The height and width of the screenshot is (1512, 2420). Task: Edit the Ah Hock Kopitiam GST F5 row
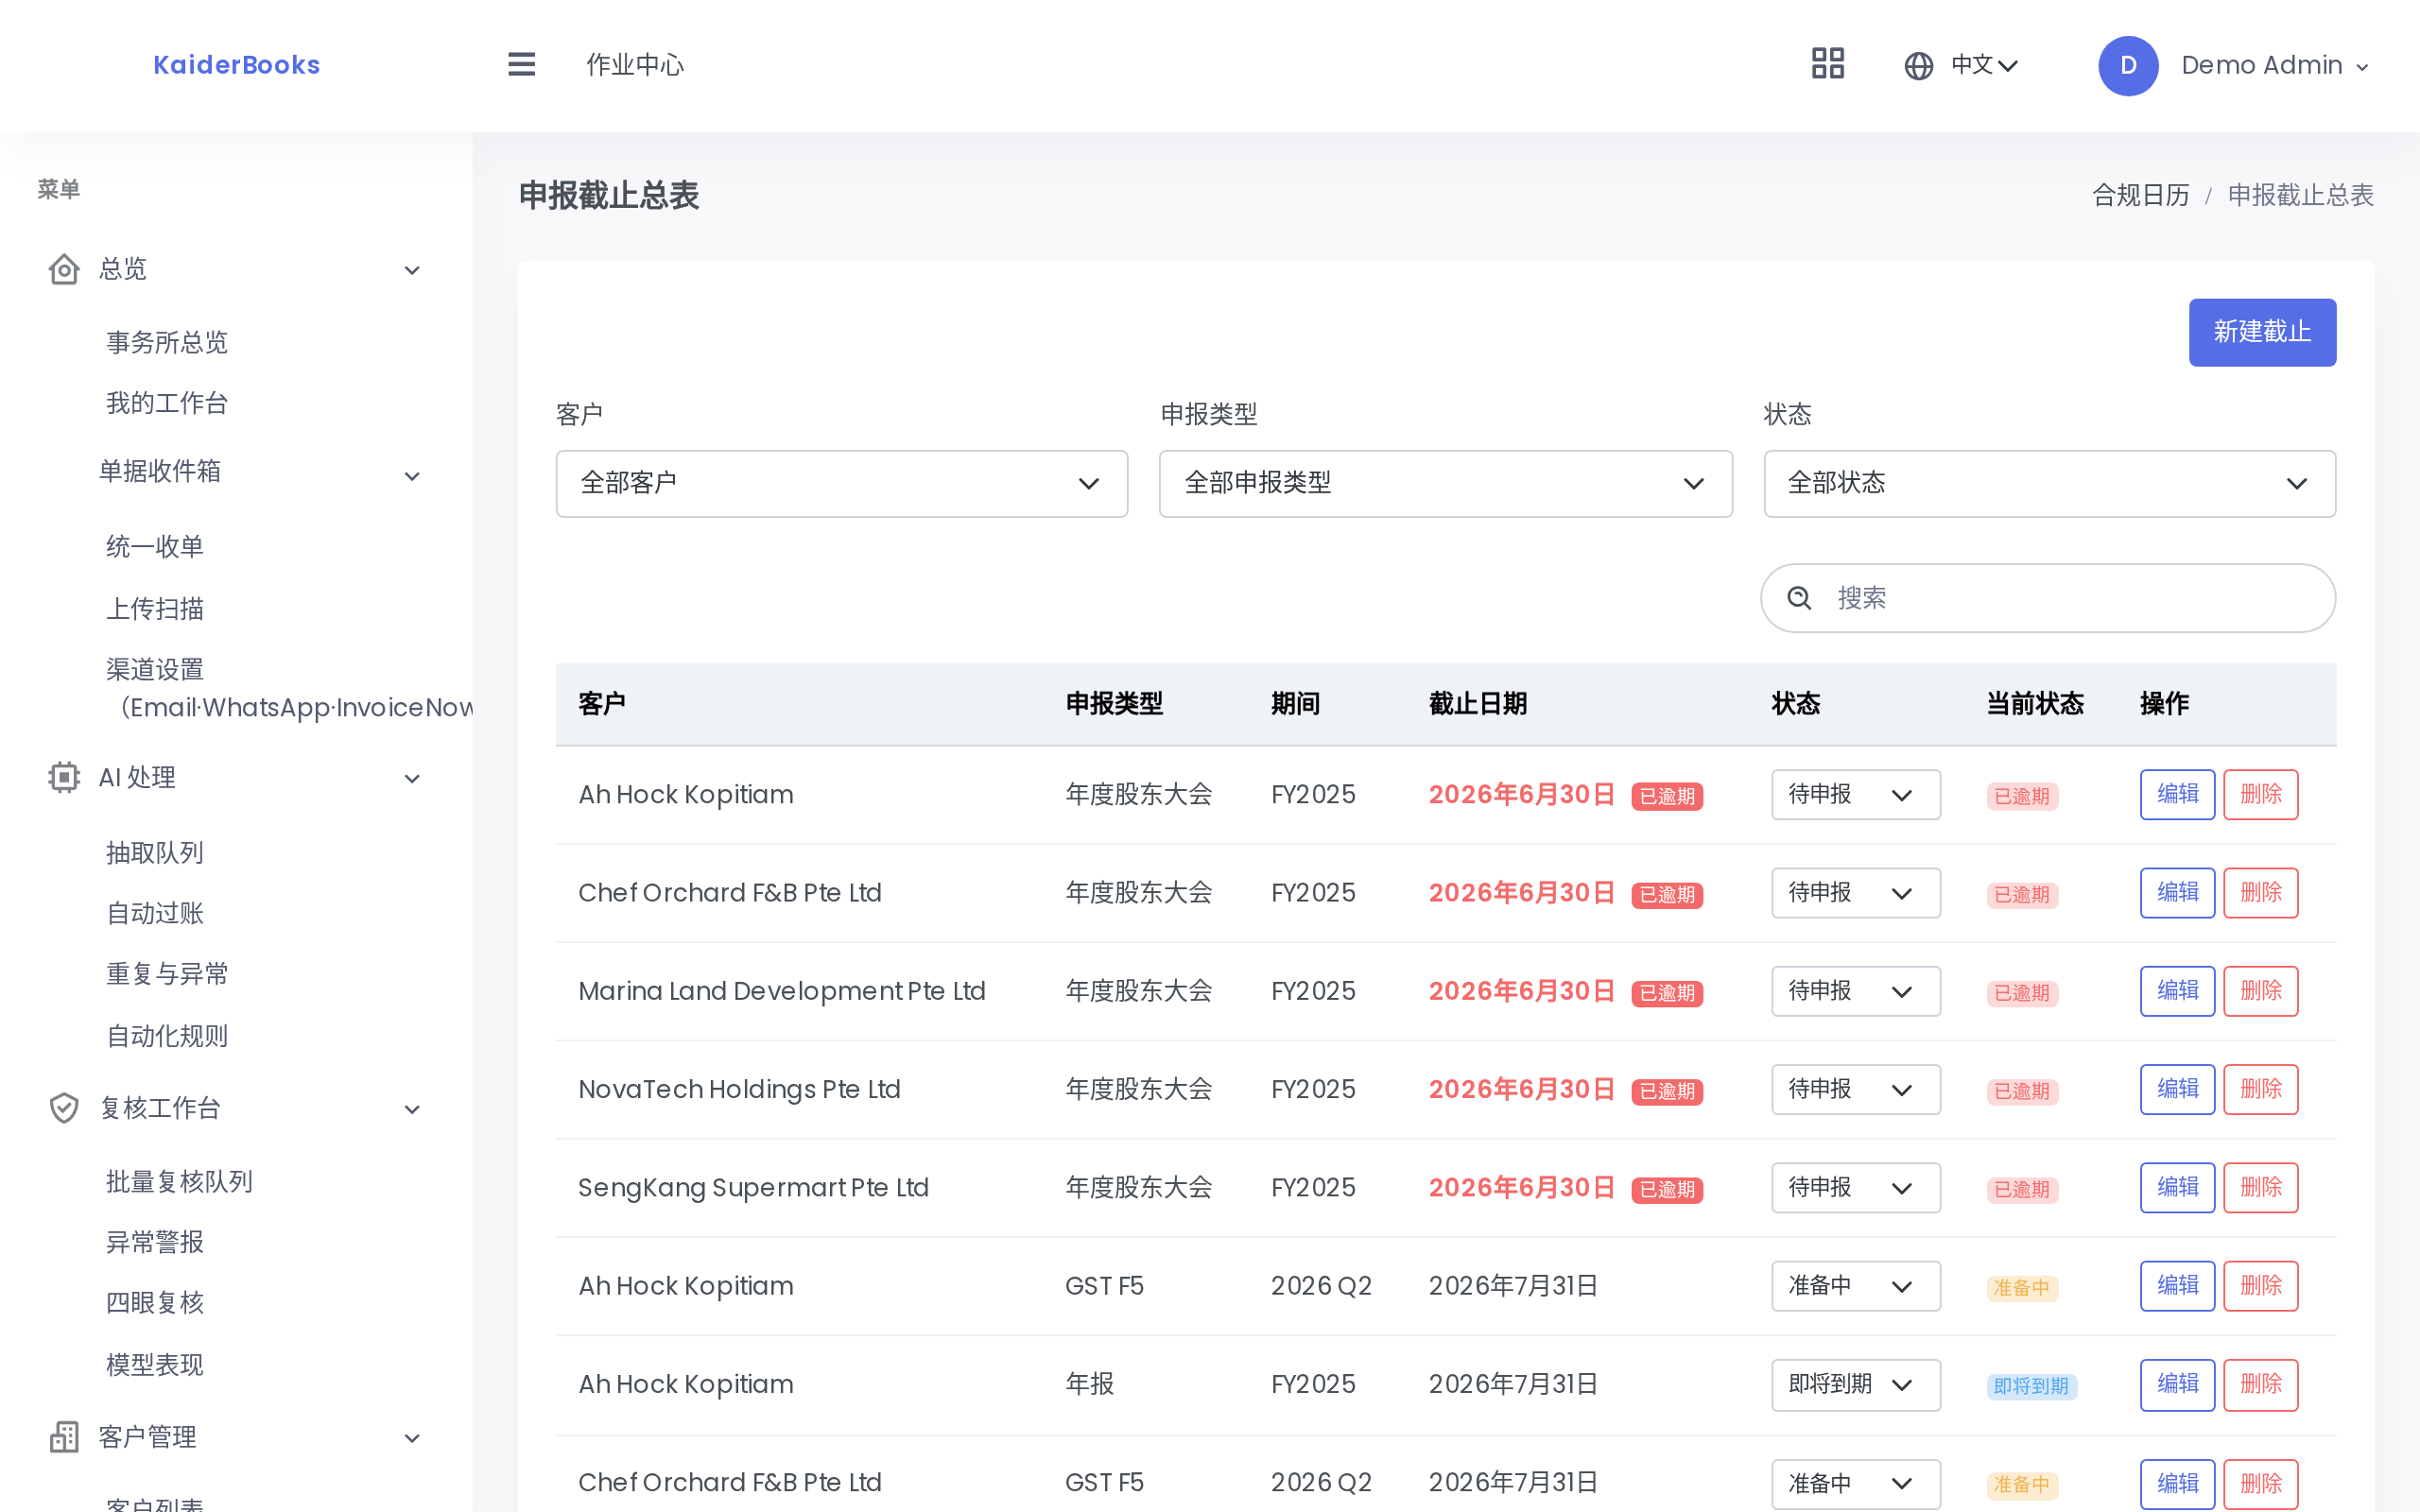[x=2177, y=1285]
